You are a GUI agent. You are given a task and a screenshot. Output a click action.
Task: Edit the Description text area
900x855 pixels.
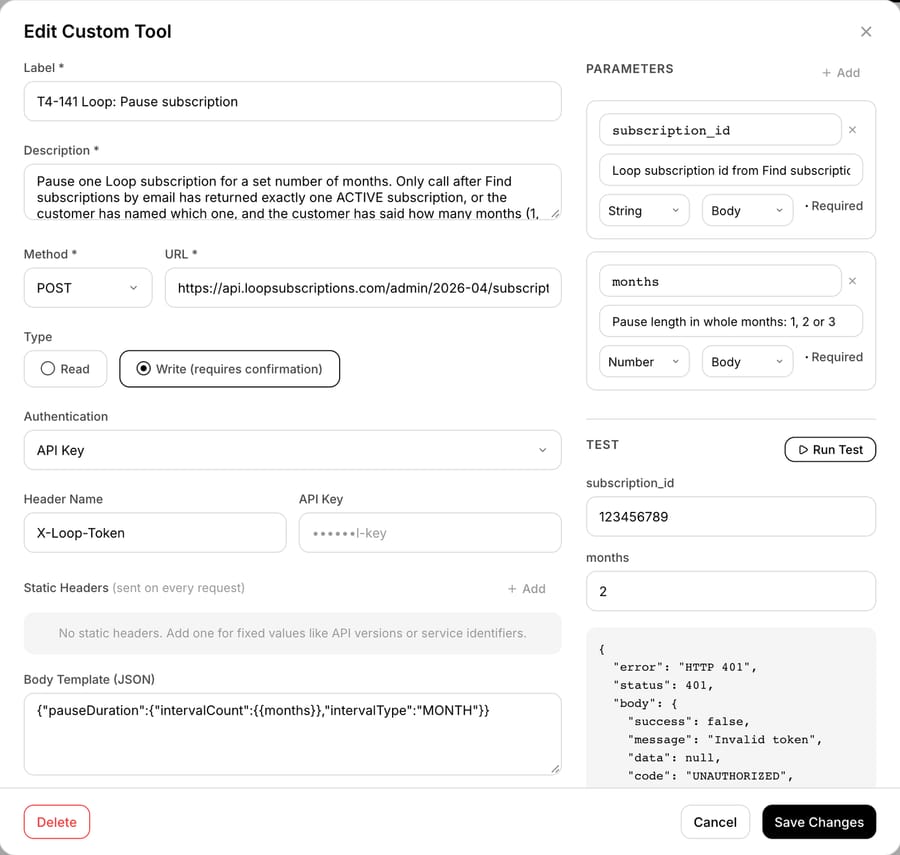292,192
